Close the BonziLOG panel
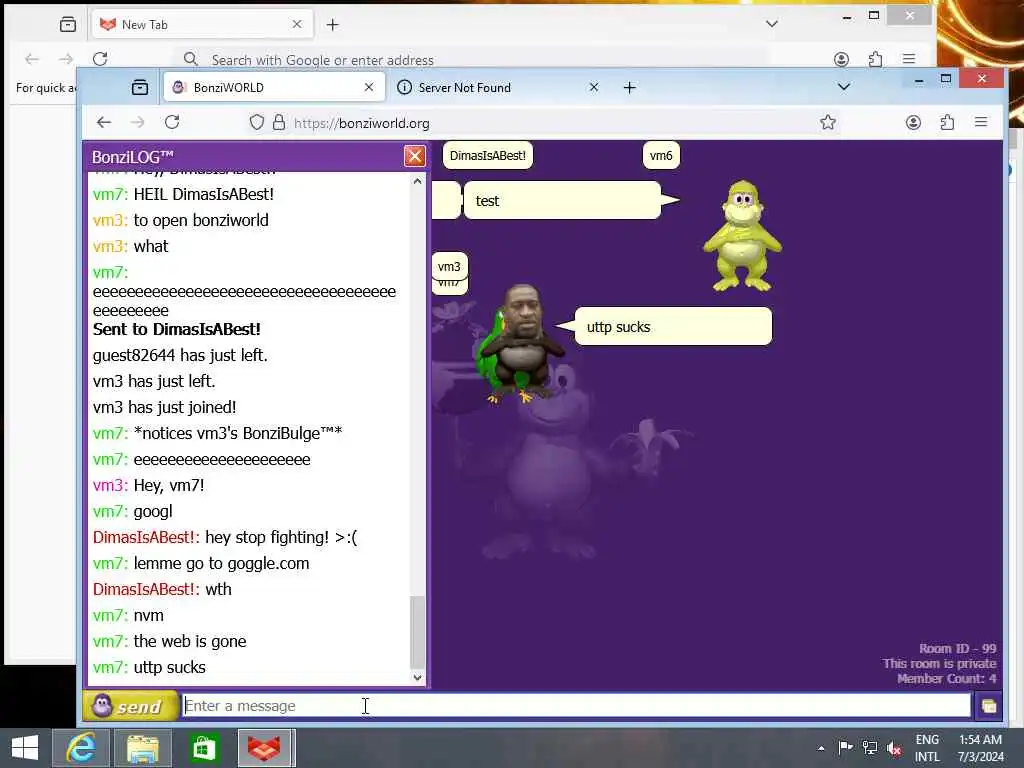1024x768 pixels. click(415, 156)
